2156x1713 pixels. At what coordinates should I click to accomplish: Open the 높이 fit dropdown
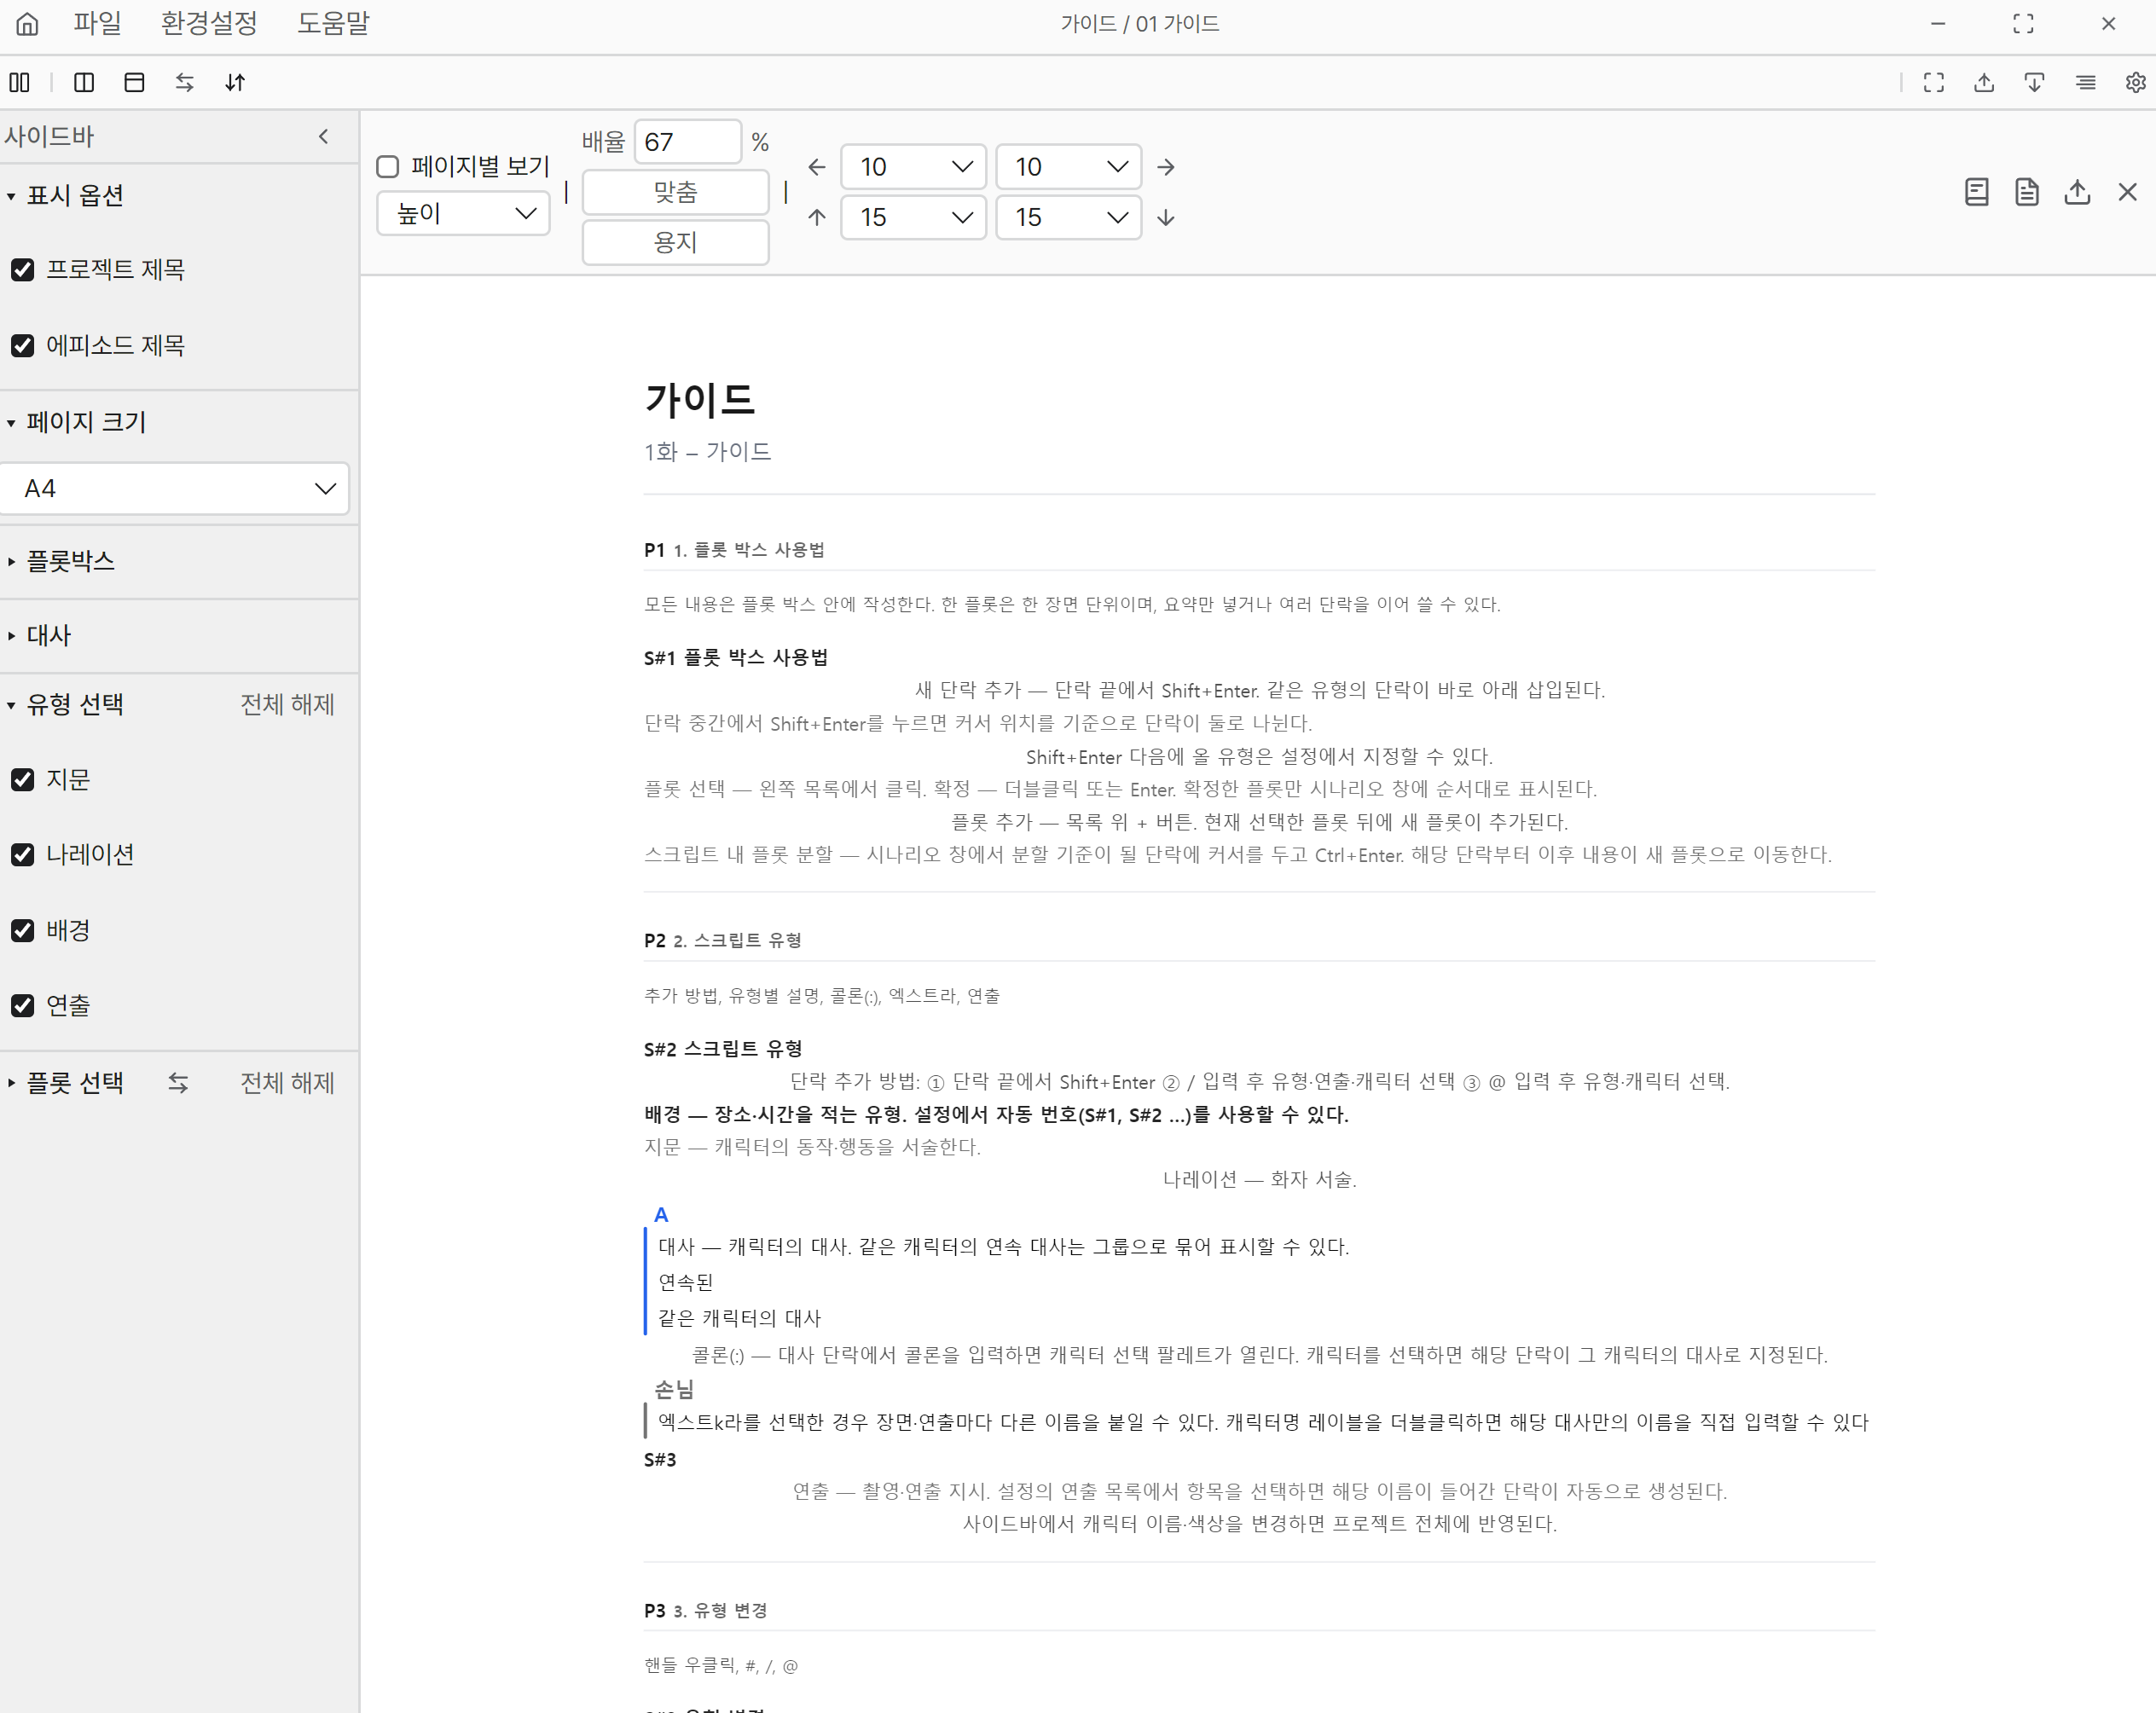[463, 213]
